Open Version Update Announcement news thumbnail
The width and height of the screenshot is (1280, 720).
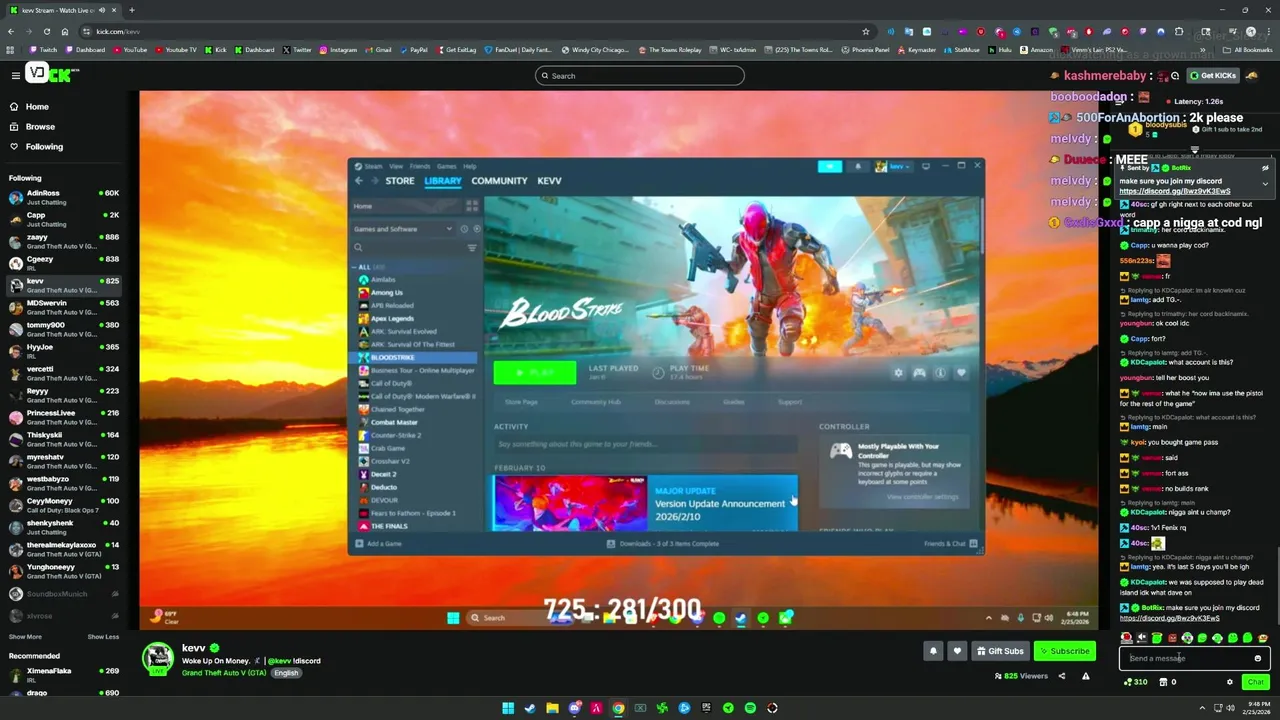[x=570, y=503]
